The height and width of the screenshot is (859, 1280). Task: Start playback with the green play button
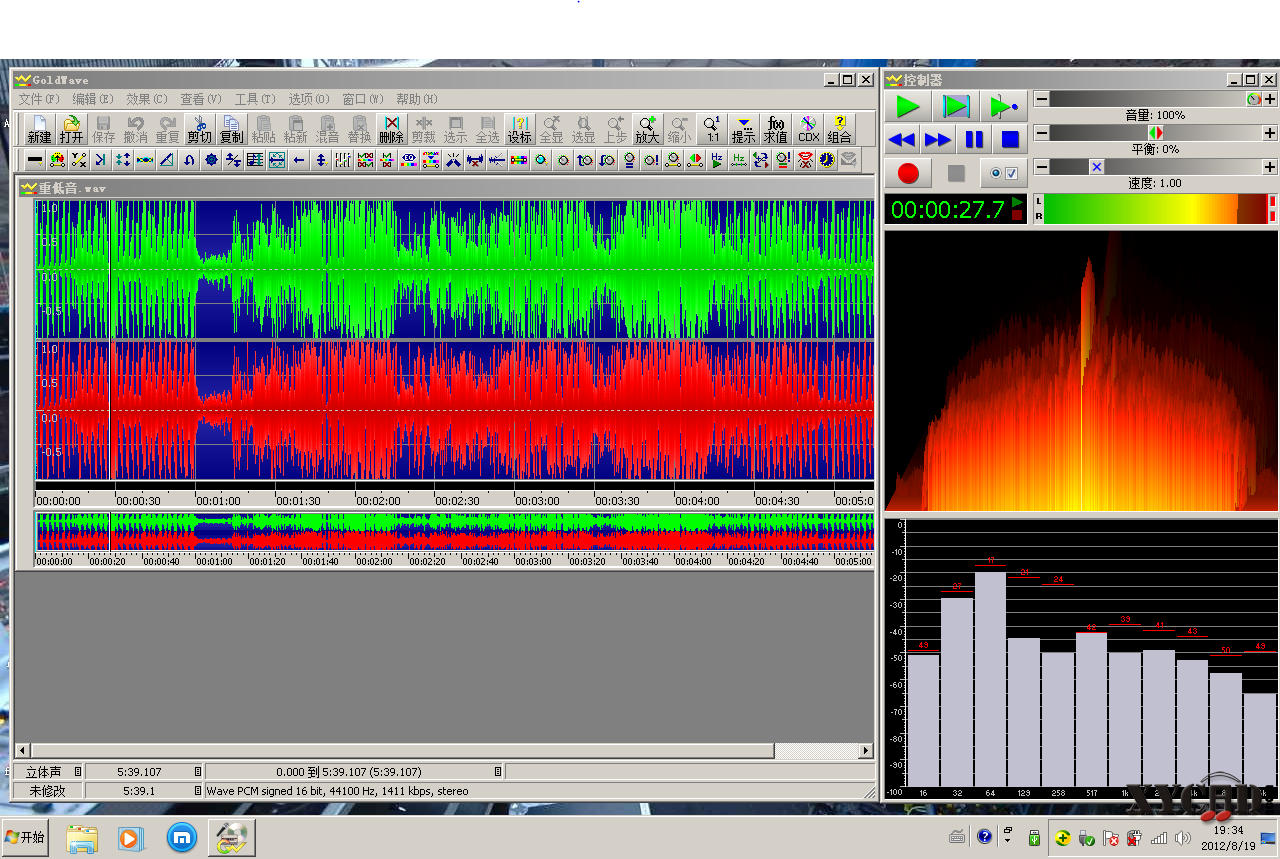pos(908,106)
